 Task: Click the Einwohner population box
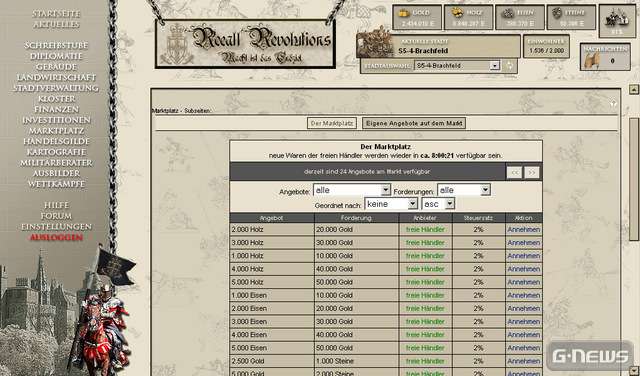(547, 47)
